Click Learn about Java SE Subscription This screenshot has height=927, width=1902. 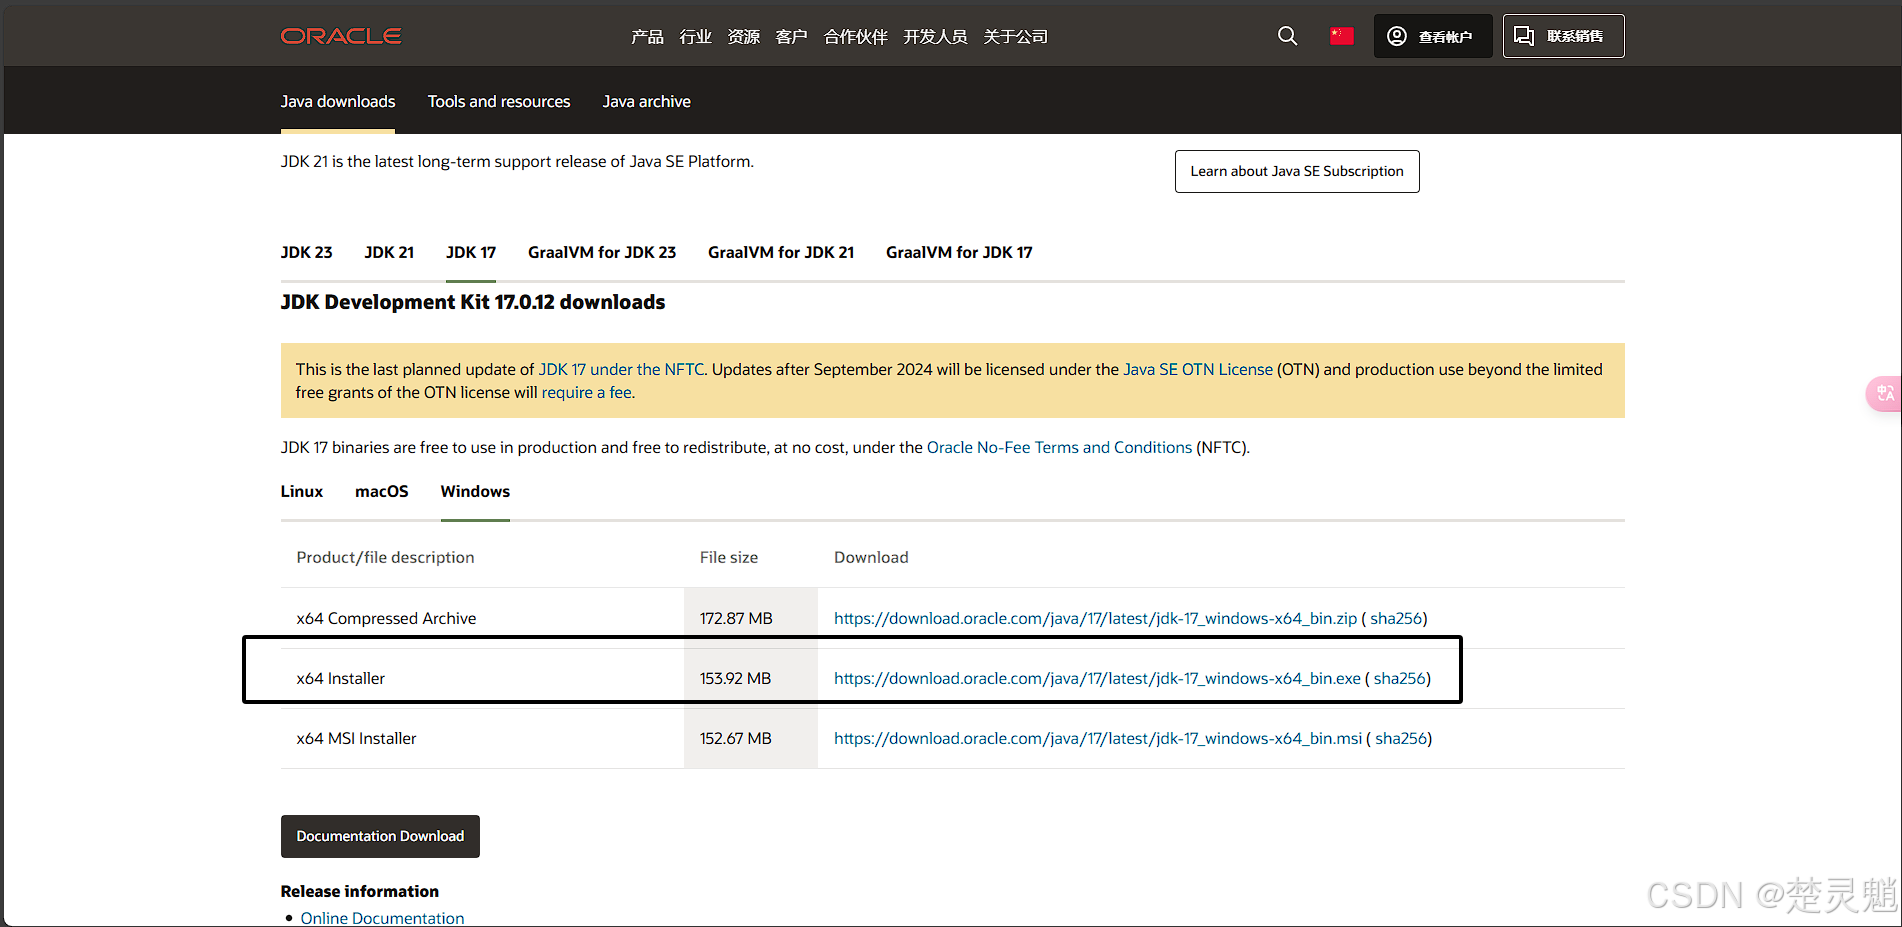(x=1297, y=171)
